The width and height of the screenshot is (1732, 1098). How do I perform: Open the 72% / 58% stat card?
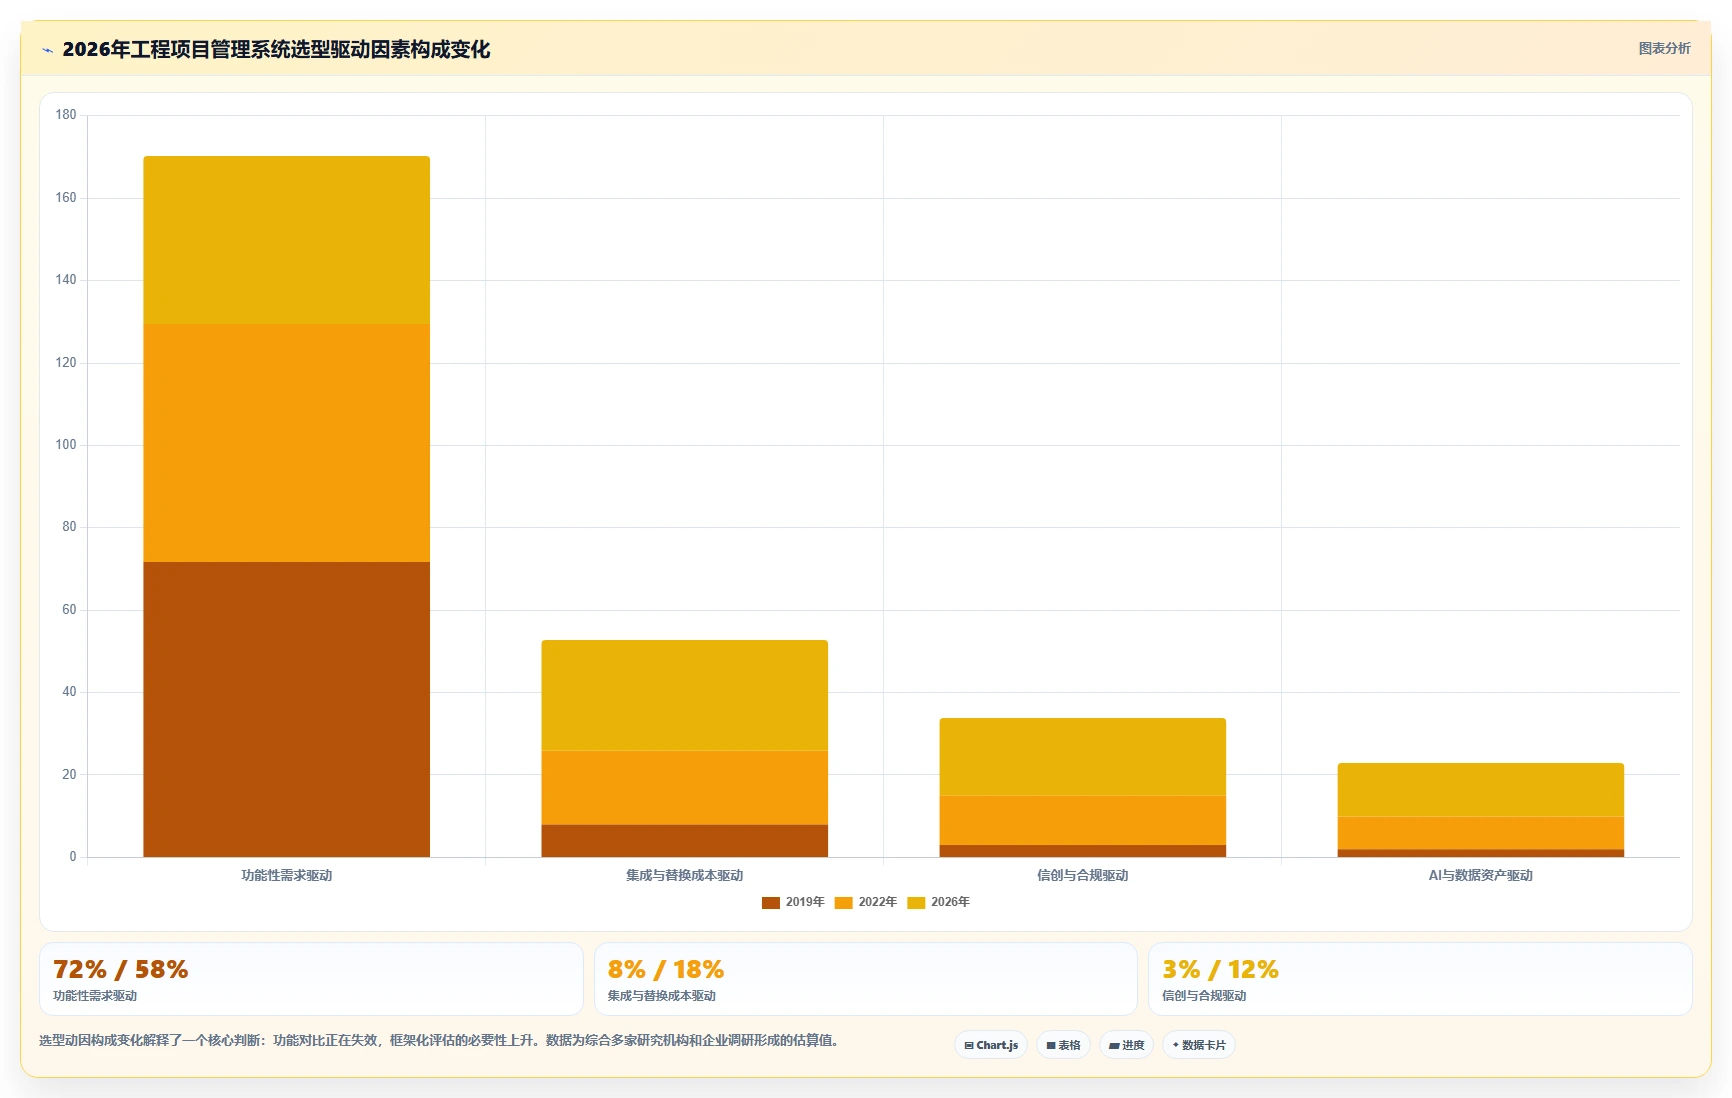(311, 979)
